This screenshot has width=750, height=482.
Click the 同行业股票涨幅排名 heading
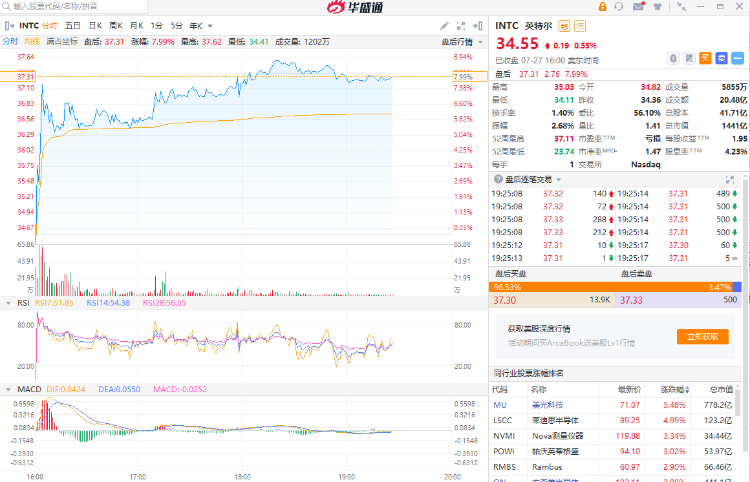pyautogui.click(x=529, y=373)
